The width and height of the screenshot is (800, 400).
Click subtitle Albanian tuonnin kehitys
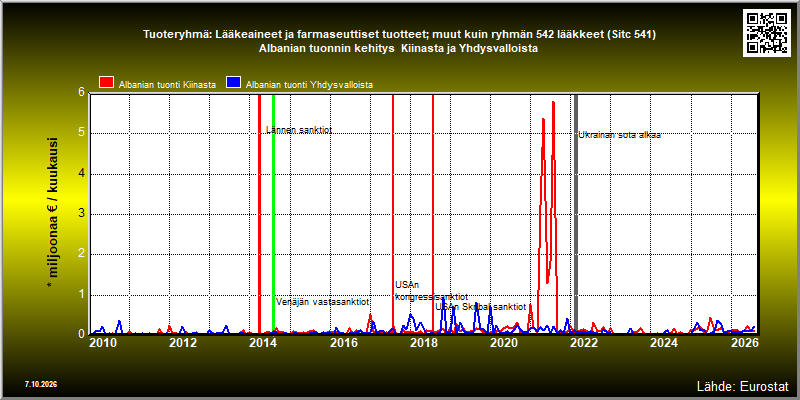[x=399, y=48]
